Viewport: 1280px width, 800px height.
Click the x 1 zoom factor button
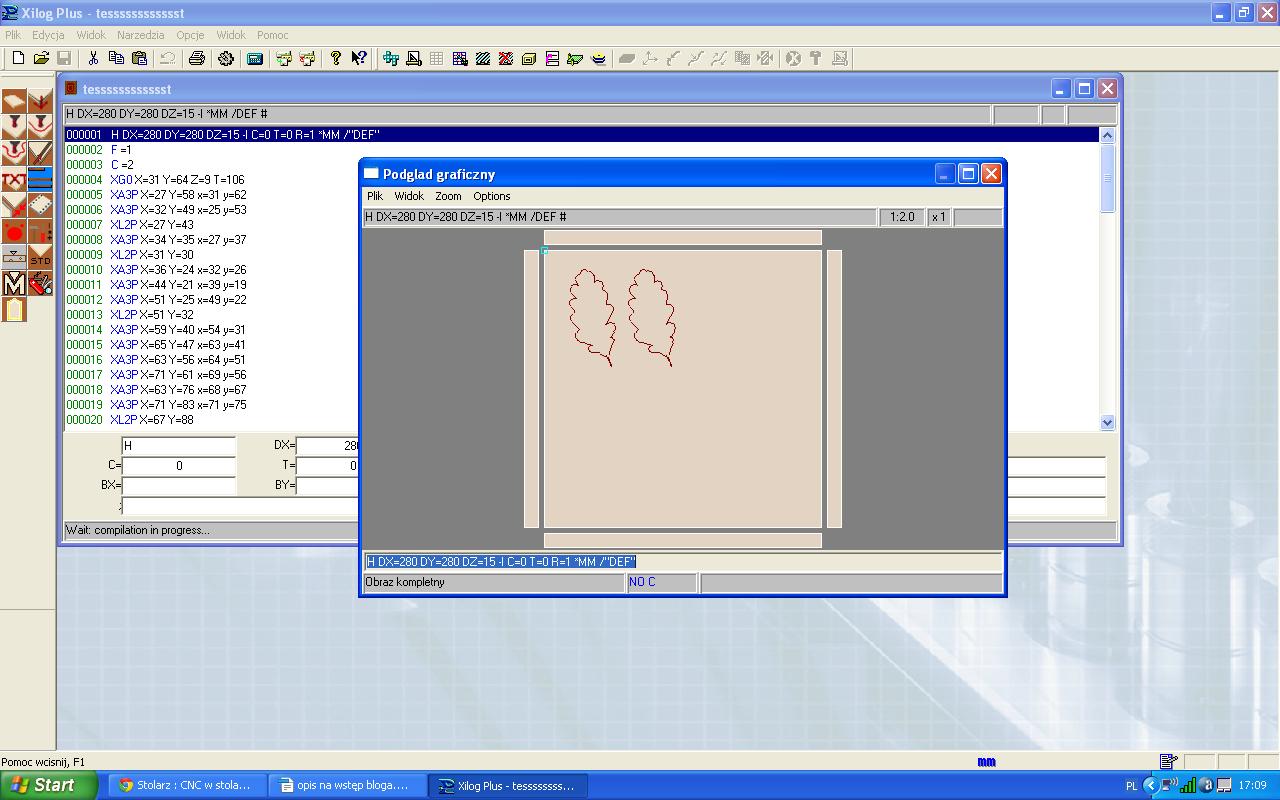tap(938, 217)
